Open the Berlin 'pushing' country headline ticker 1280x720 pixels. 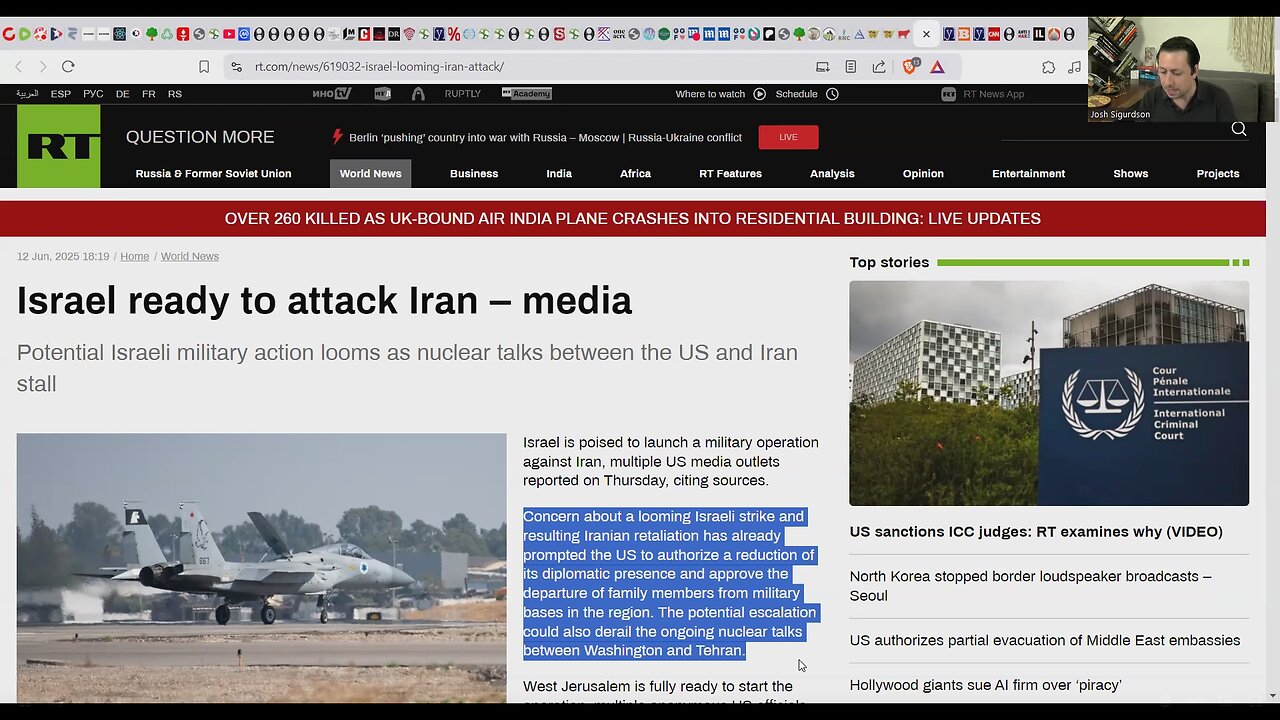(545, 137)
